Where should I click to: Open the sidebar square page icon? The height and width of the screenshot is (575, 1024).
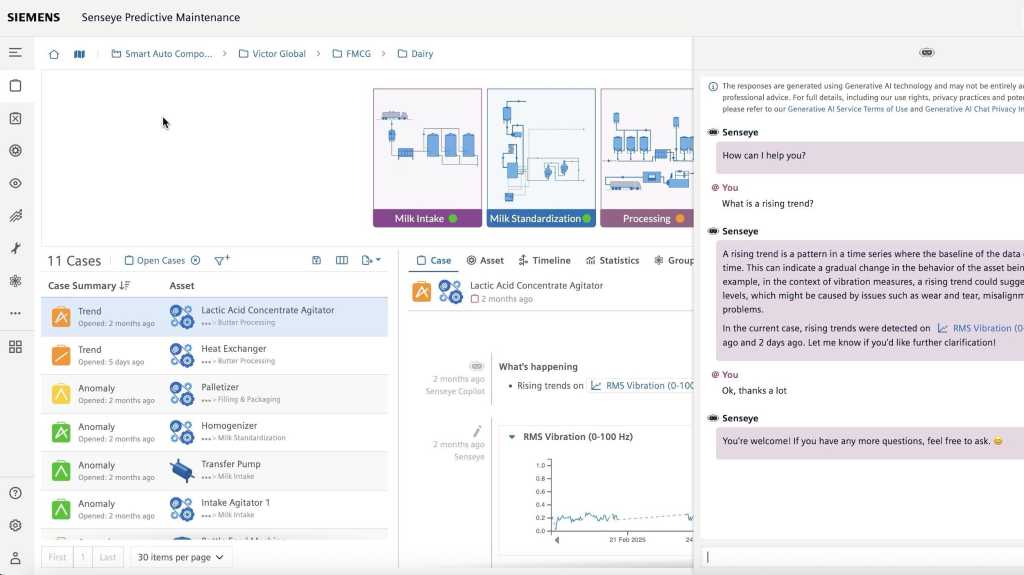[15, 86]
